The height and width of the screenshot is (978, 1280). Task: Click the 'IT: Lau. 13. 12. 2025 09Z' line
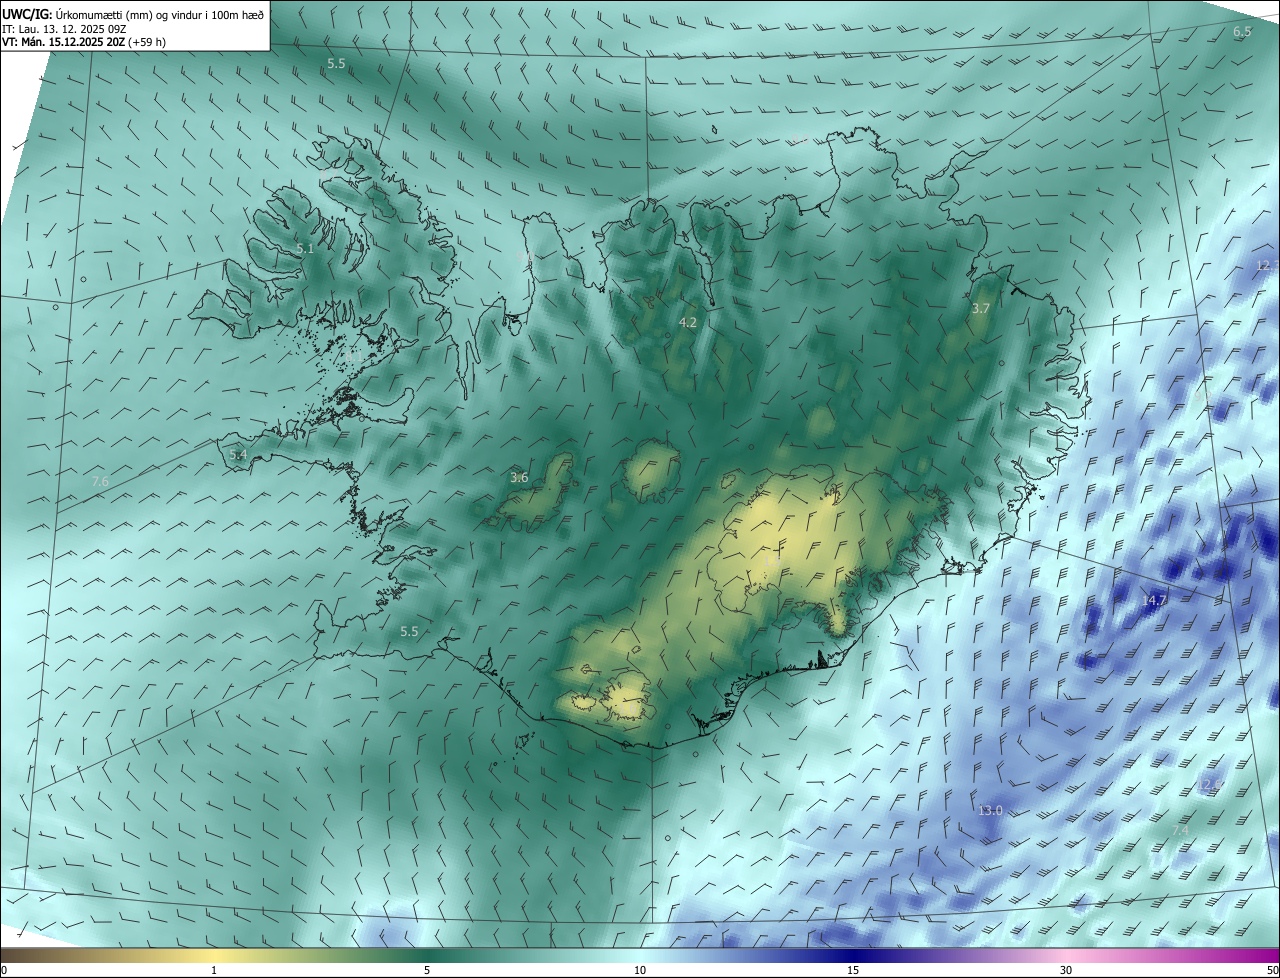click(x=64, y=29)
